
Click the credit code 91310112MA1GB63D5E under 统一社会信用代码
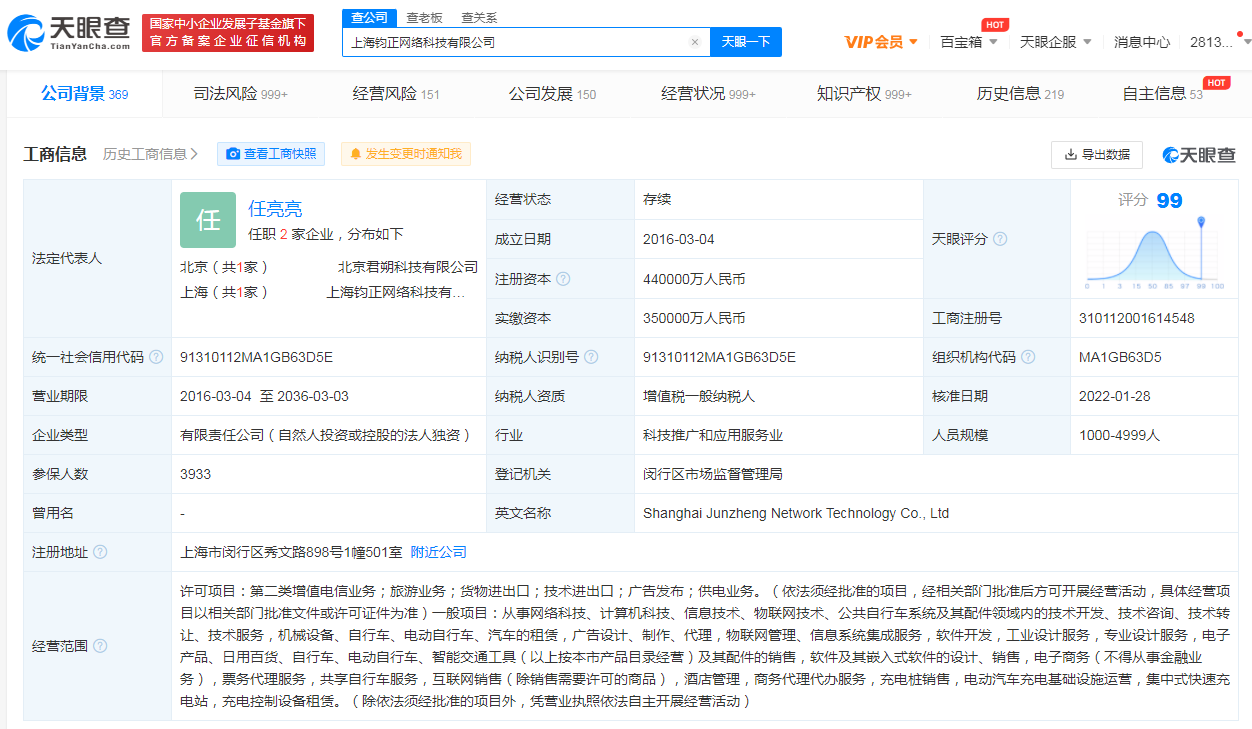coord(256,357)
